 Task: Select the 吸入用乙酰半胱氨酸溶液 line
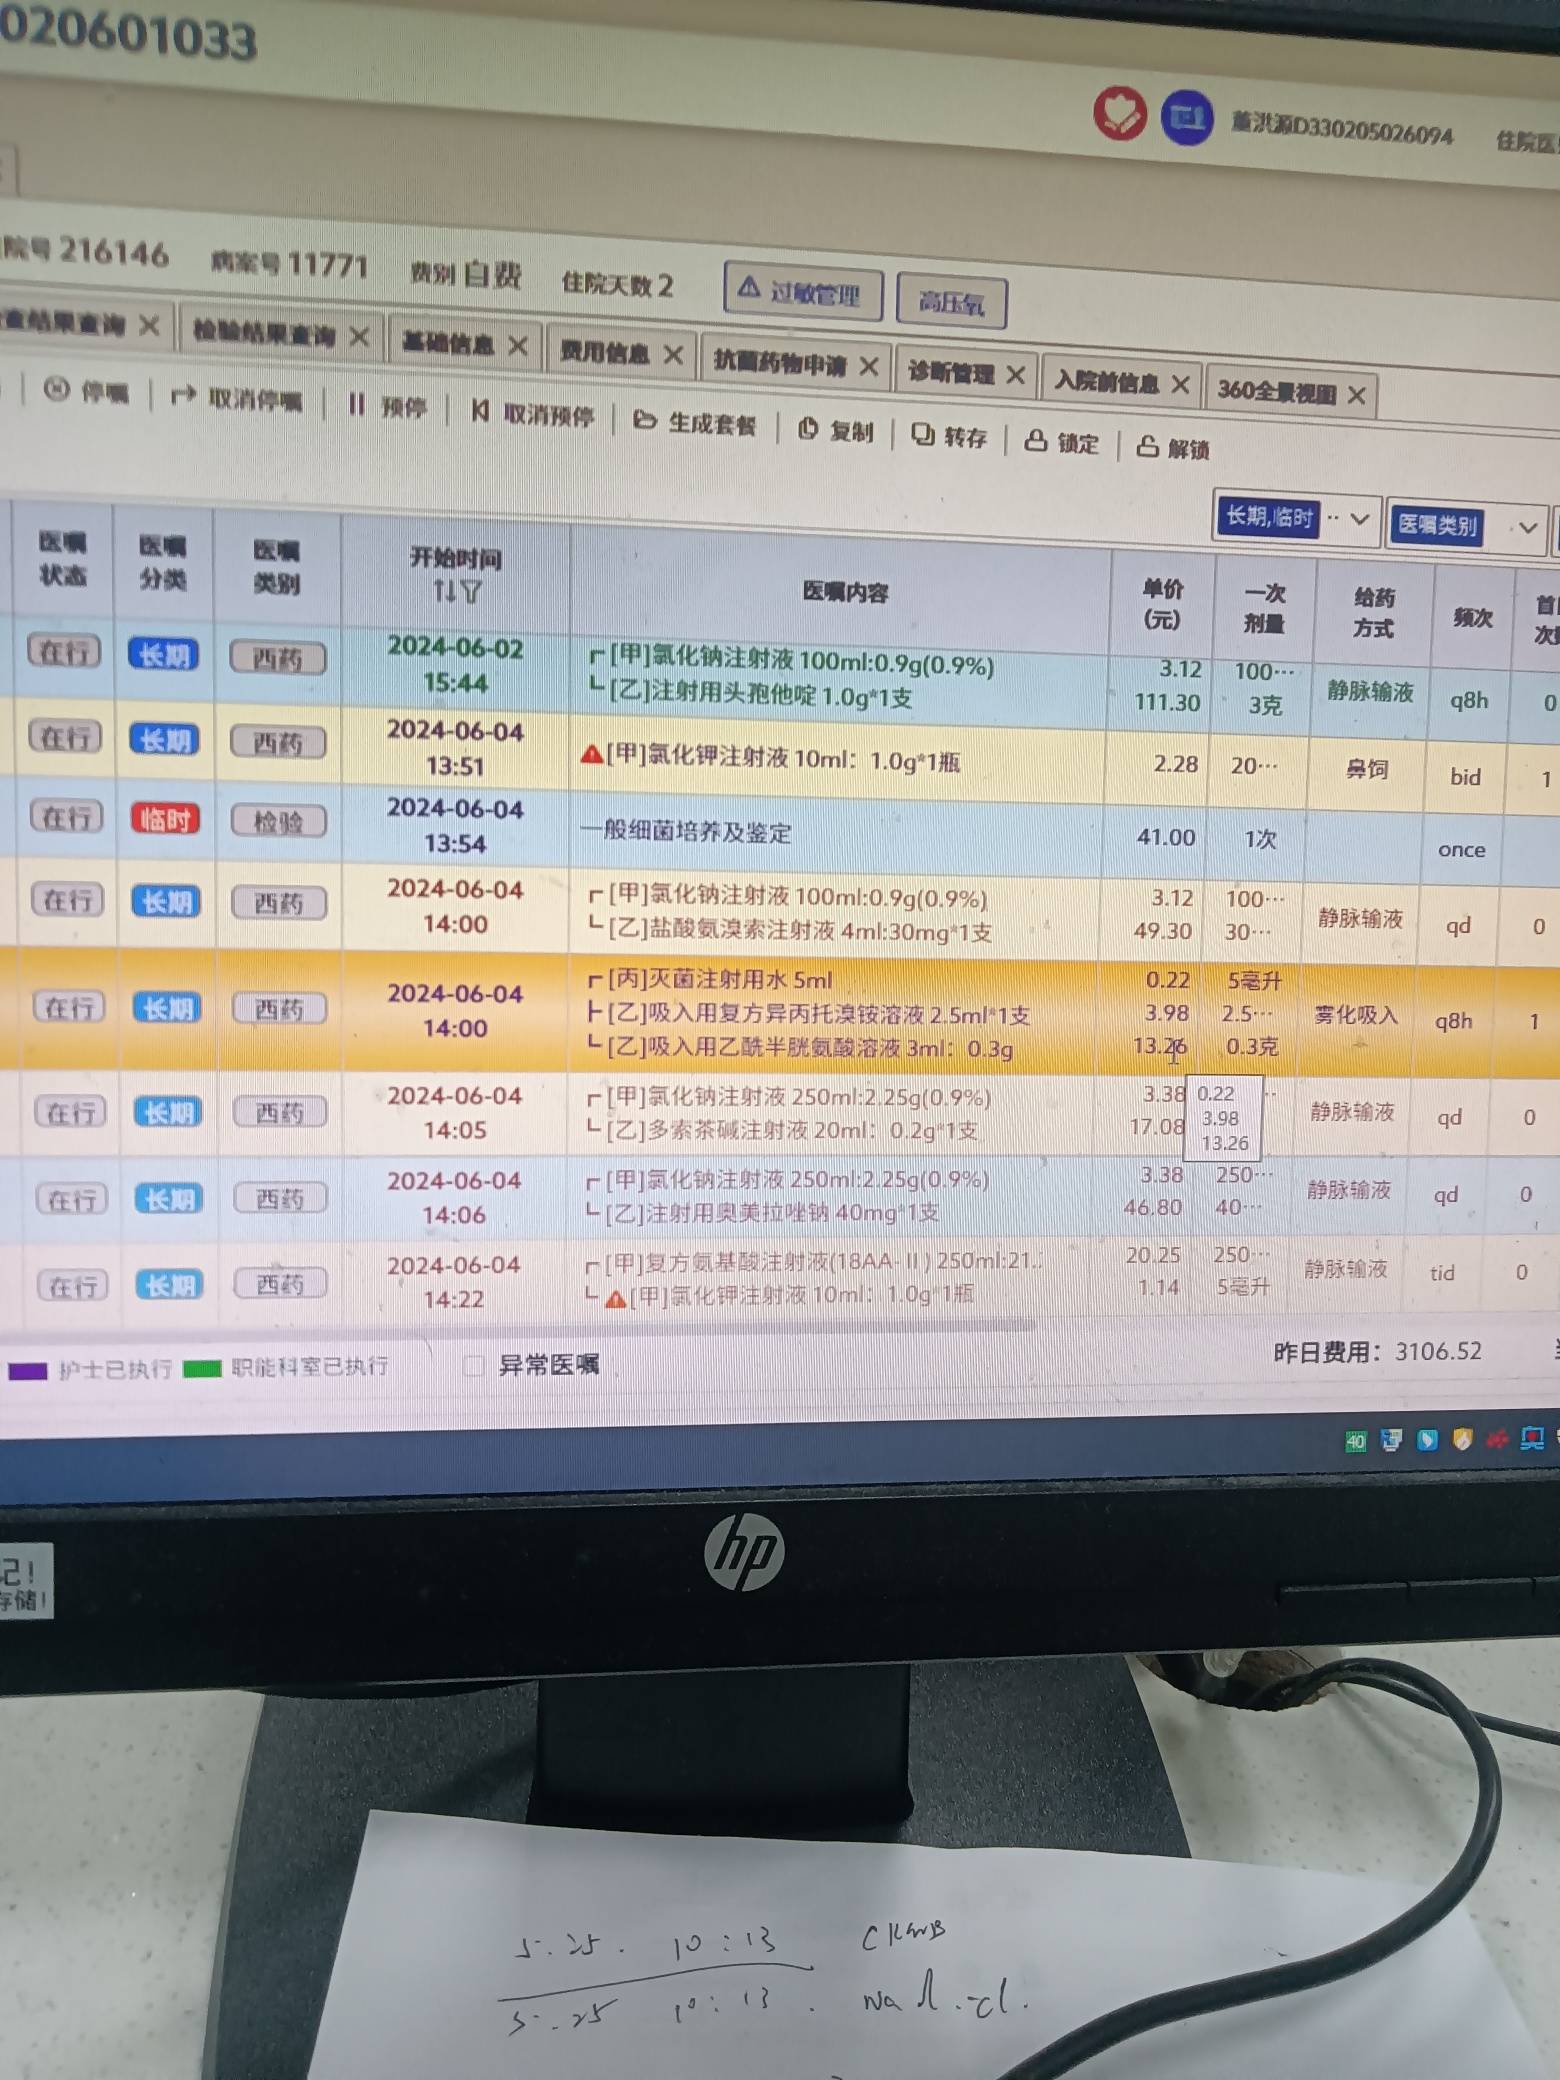(810, 1048)
